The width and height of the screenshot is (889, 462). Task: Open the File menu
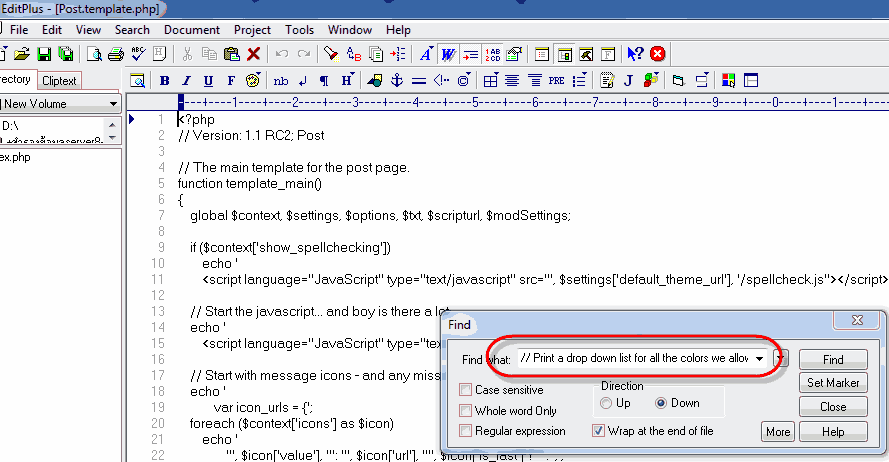point(19,30)
